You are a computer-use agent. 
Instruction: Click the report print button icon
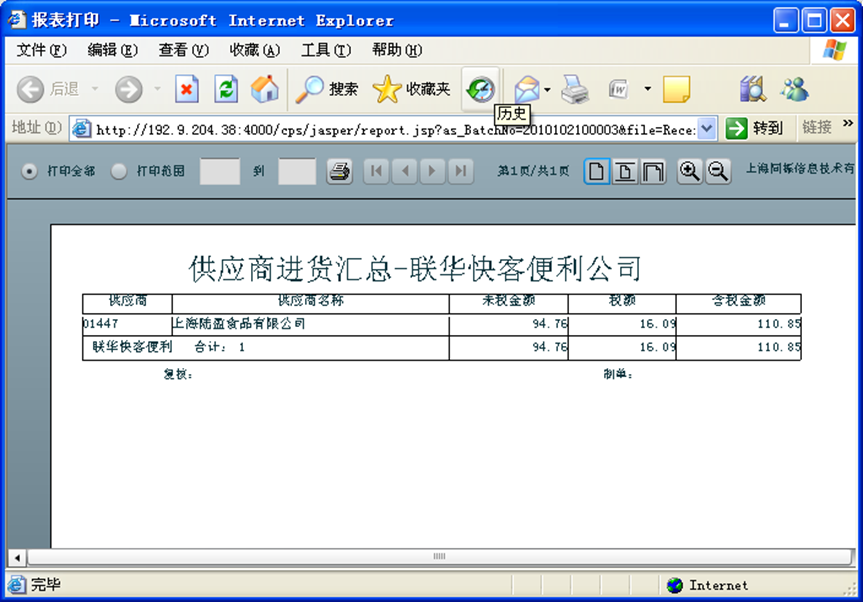click(340, 171)
